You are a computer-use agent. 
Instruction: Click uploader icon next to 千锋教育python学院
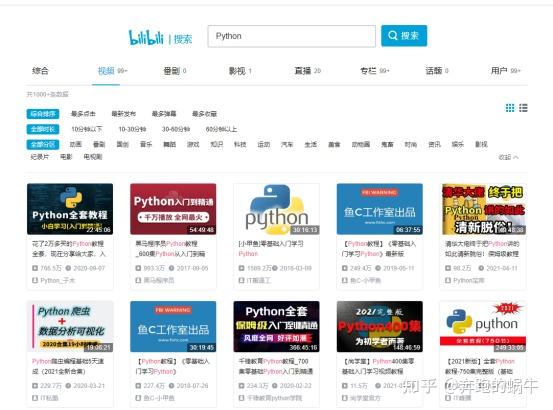[x=242, y=398]
